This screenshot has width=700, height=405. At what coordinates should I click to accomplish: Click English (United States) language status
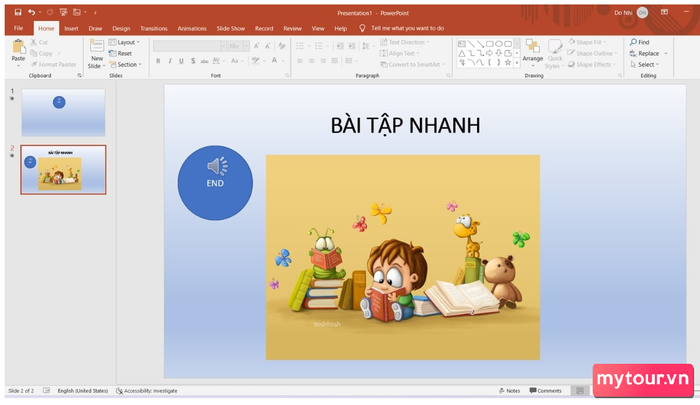pyautogui.click(x=83, y=391)
